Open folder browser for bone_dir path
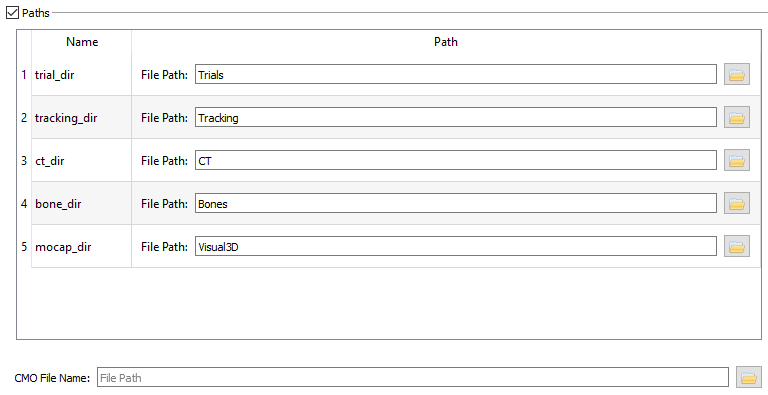 click(737, 203)
